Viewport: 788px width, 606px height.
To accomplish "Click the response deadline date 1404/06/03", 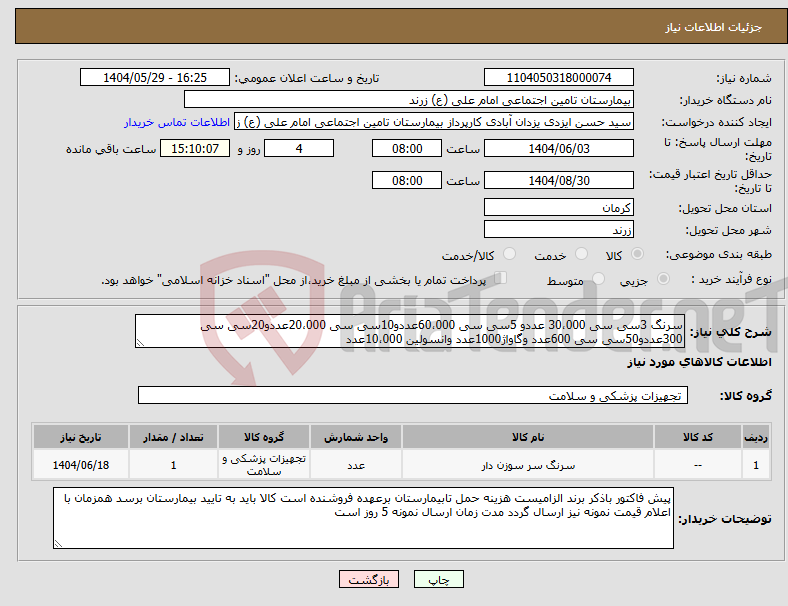I will [558, 148].
